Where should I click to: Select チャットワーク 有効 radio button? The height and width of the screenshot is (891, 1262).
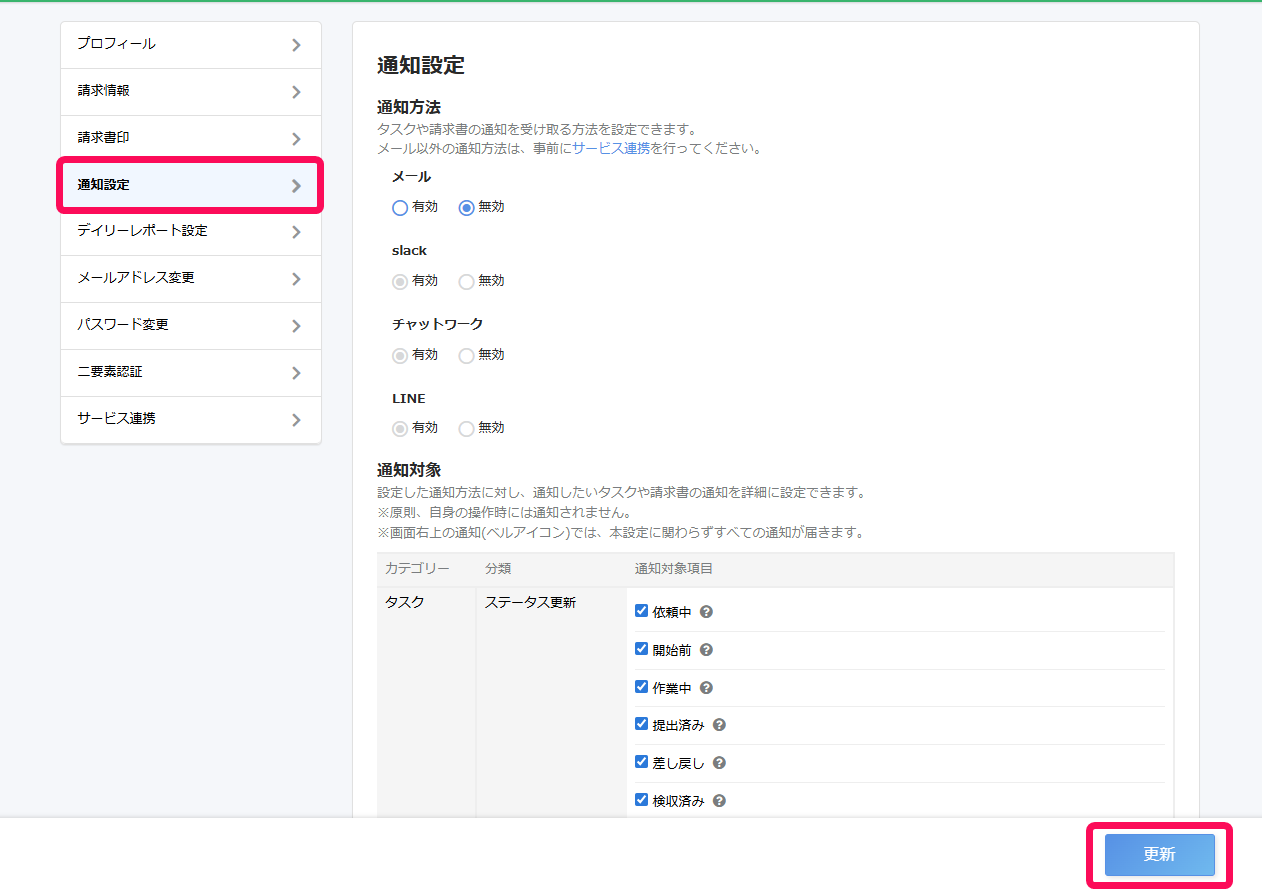point(400,355)
